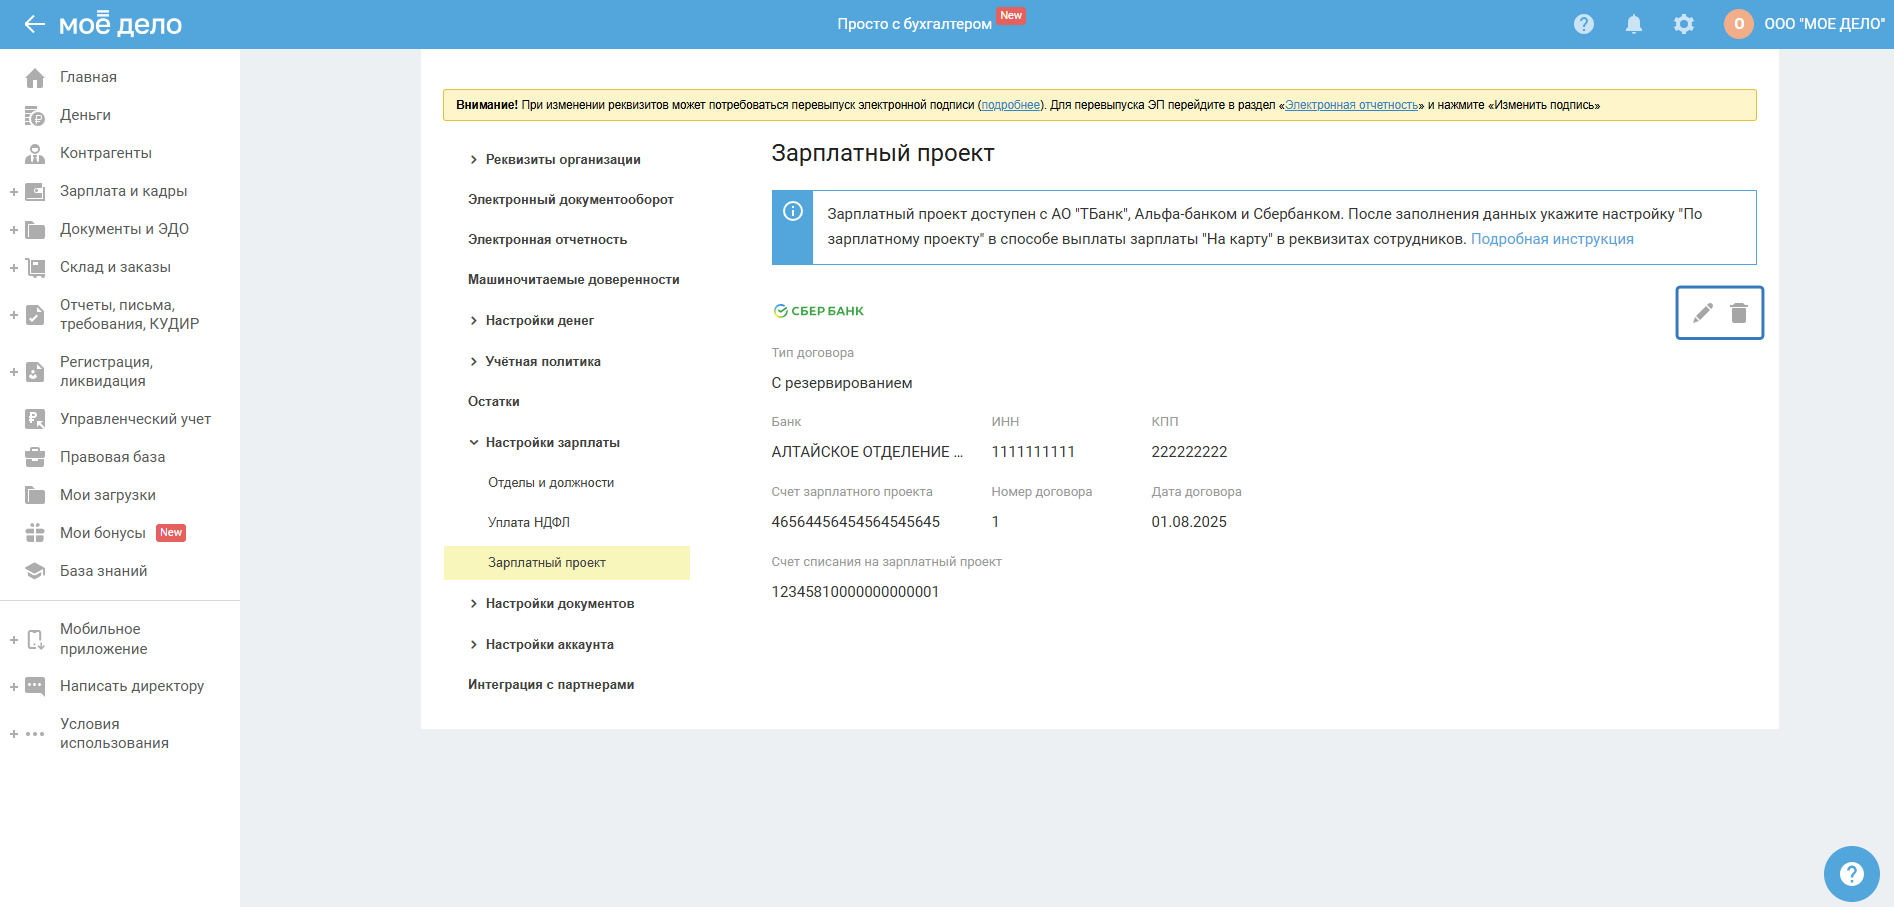Click the info icon in the blue notice
This screenshot has height=907, width=1894.
coord(793,211)
